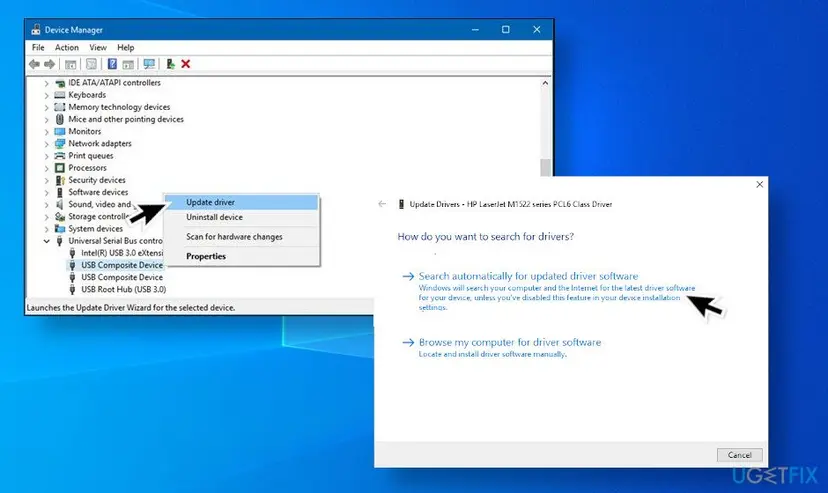Screen dimensions: 828x493
Task: Click the Security devices category icon
Action: pyautogui.click(x=60, y=180)
